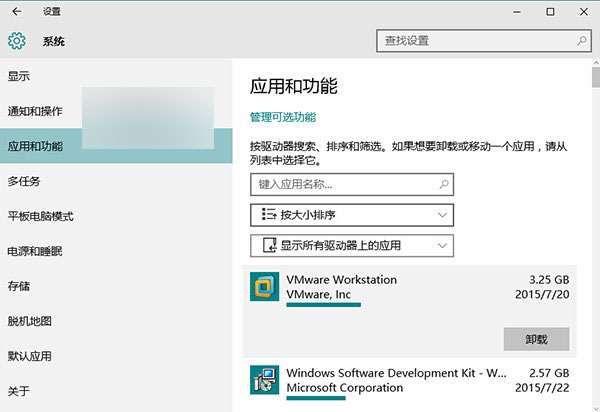Click the back arrow in title bar
Screen dimensions: 600x412
(x=16, y=12)
